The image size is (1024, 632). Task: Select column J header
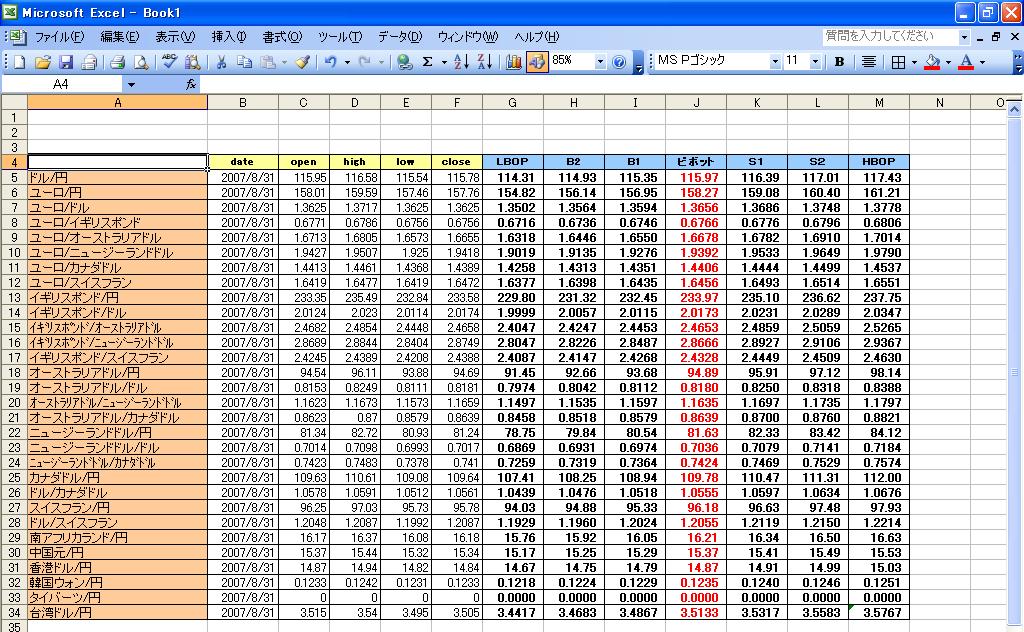click(696, 103)
